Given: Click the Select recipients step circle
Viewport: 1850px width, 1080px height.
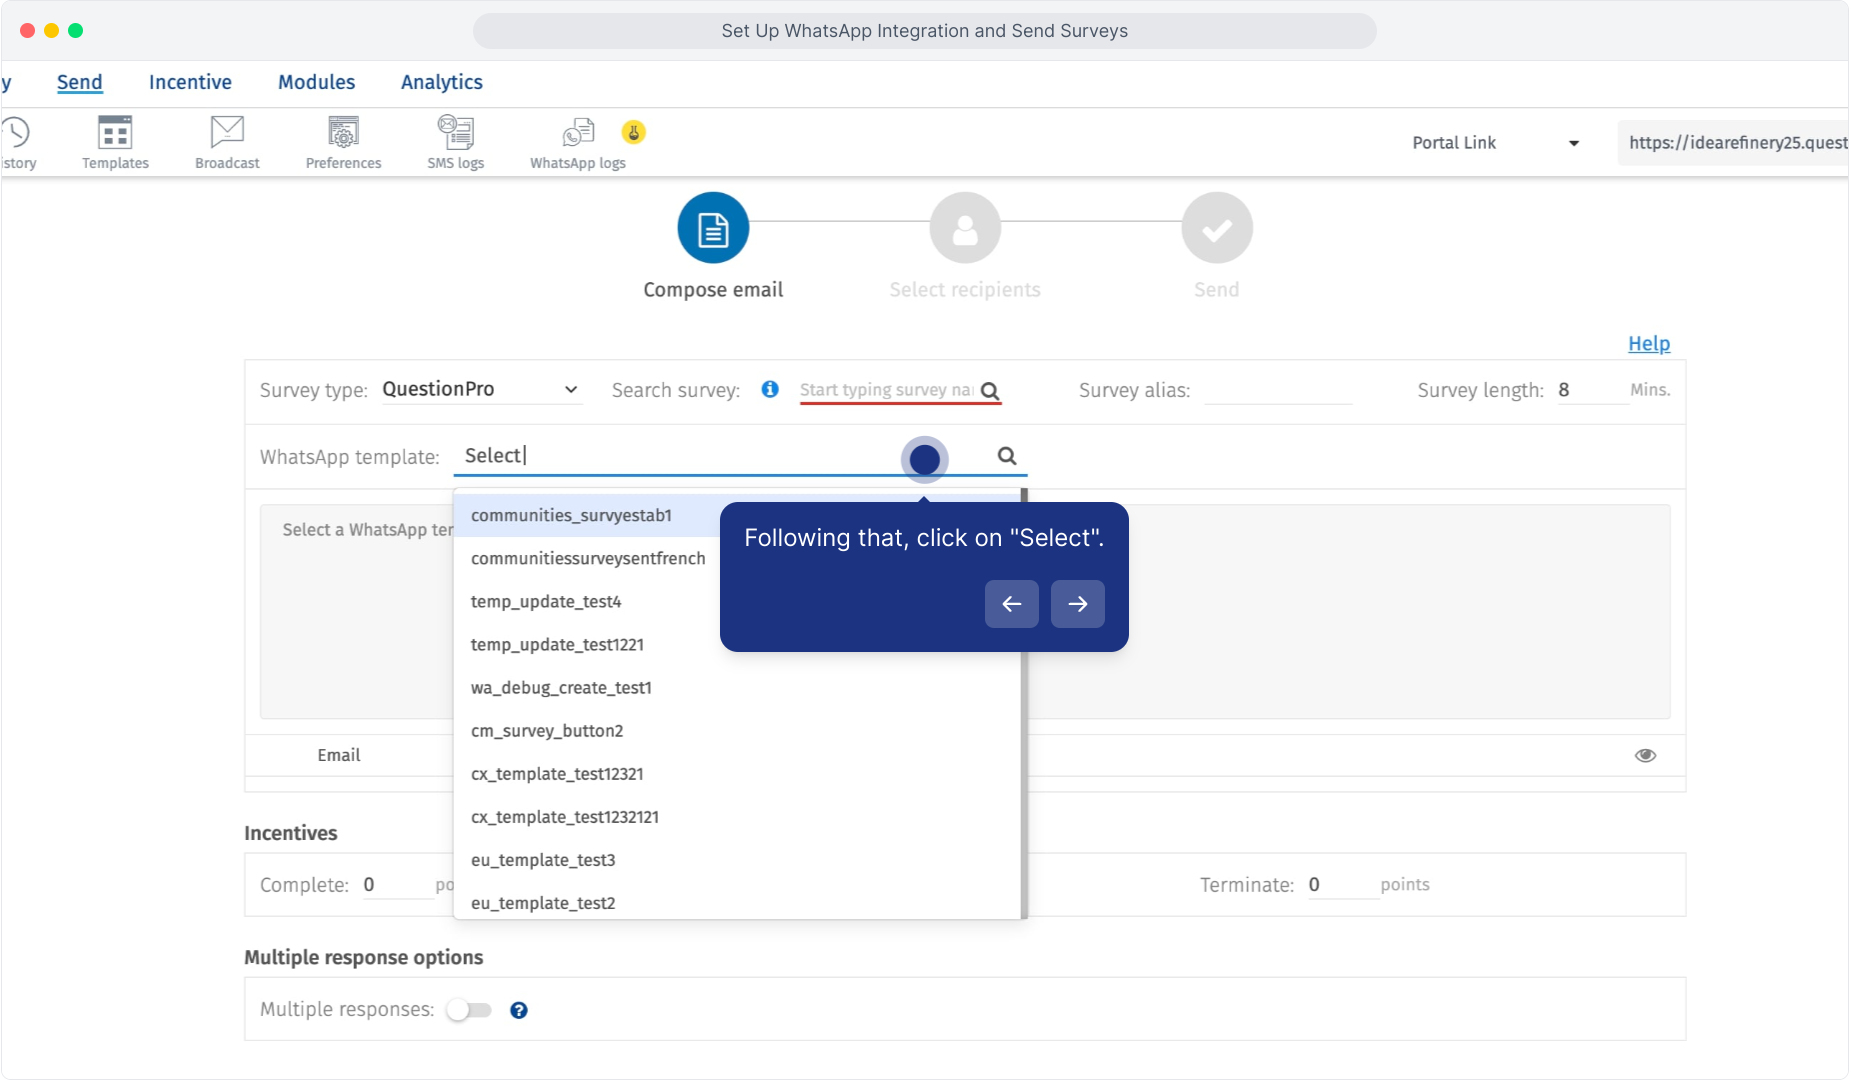Looking at the screenshot, I should coord(965,228).
